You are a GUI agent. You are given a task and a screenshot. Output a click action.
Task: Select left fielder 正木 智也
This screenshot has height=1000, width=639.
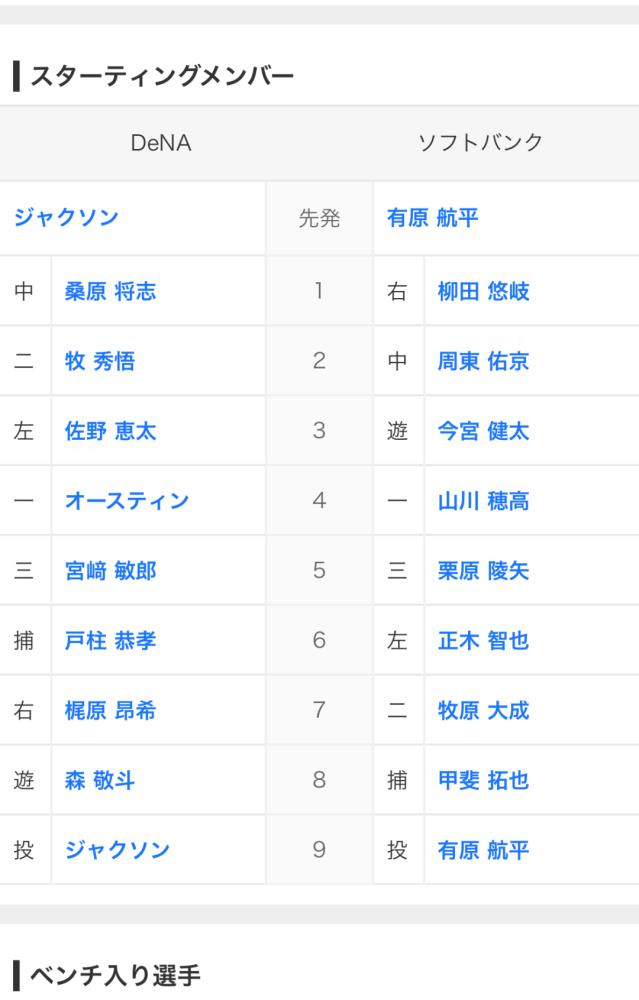[x=483, y=640]
